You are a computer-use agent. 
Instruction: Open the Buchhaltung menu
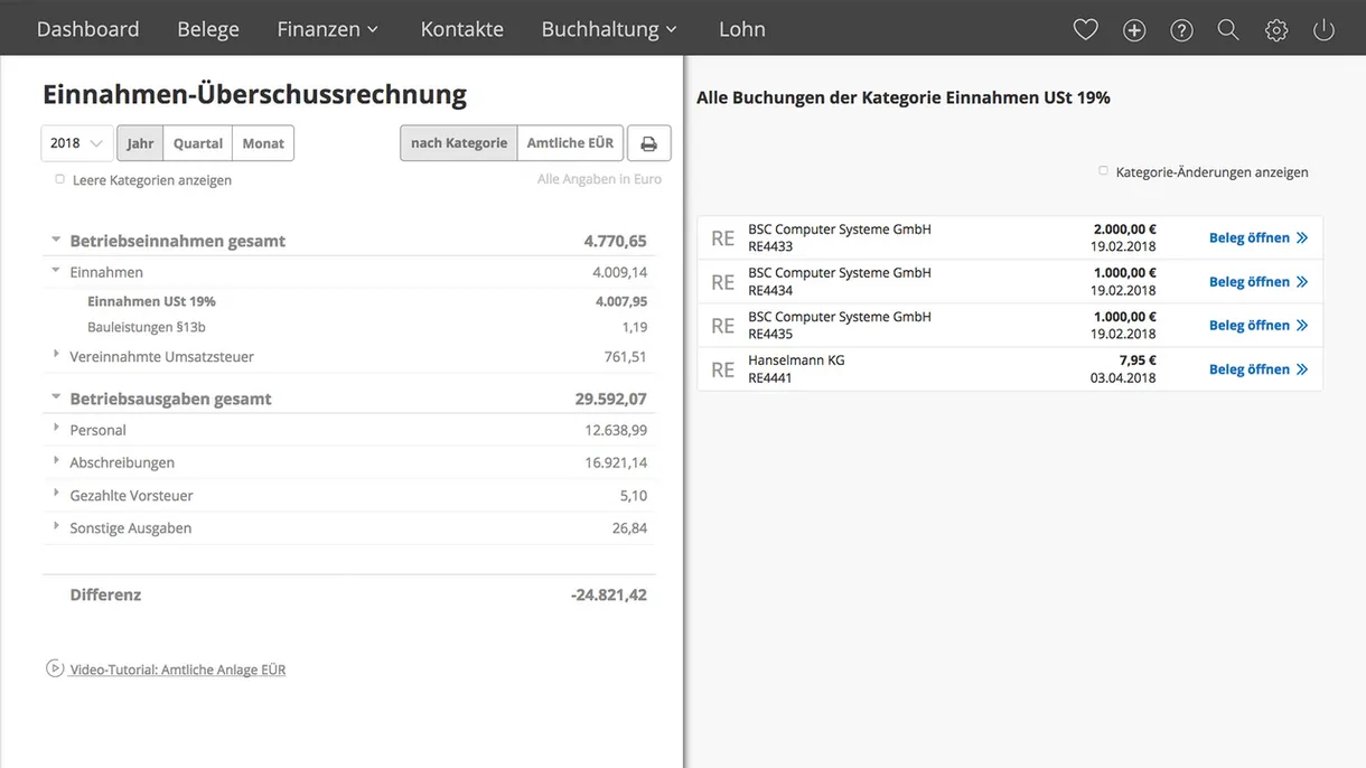(x=609, y=29)
